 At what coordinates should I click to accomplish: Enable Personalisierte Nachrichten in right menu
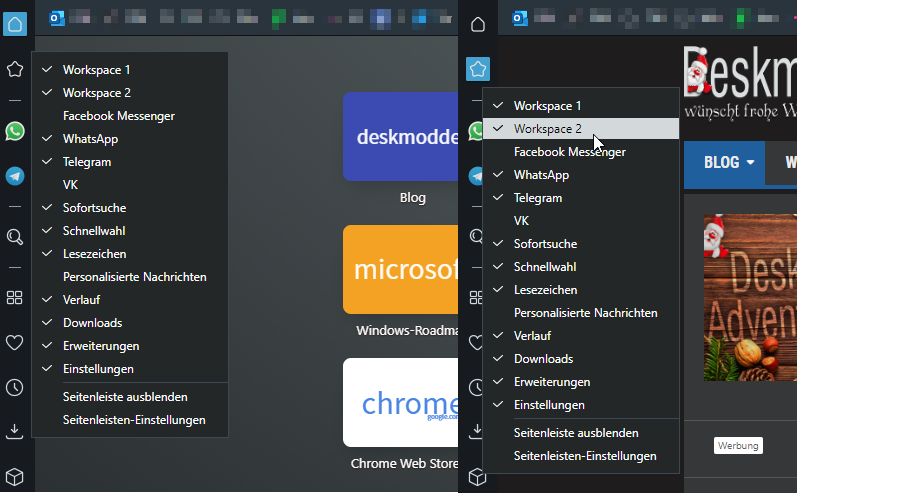tap(581, 313)
